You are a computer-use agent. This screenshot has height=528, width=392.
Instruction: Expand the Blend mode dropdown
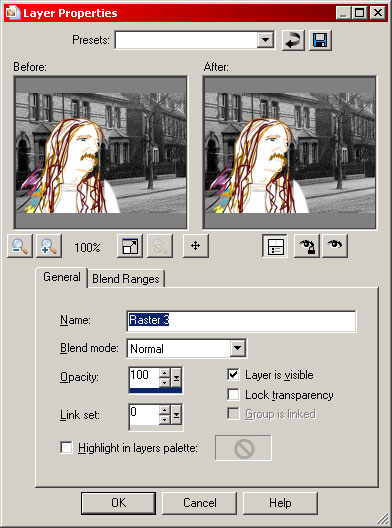coord(238,348)
